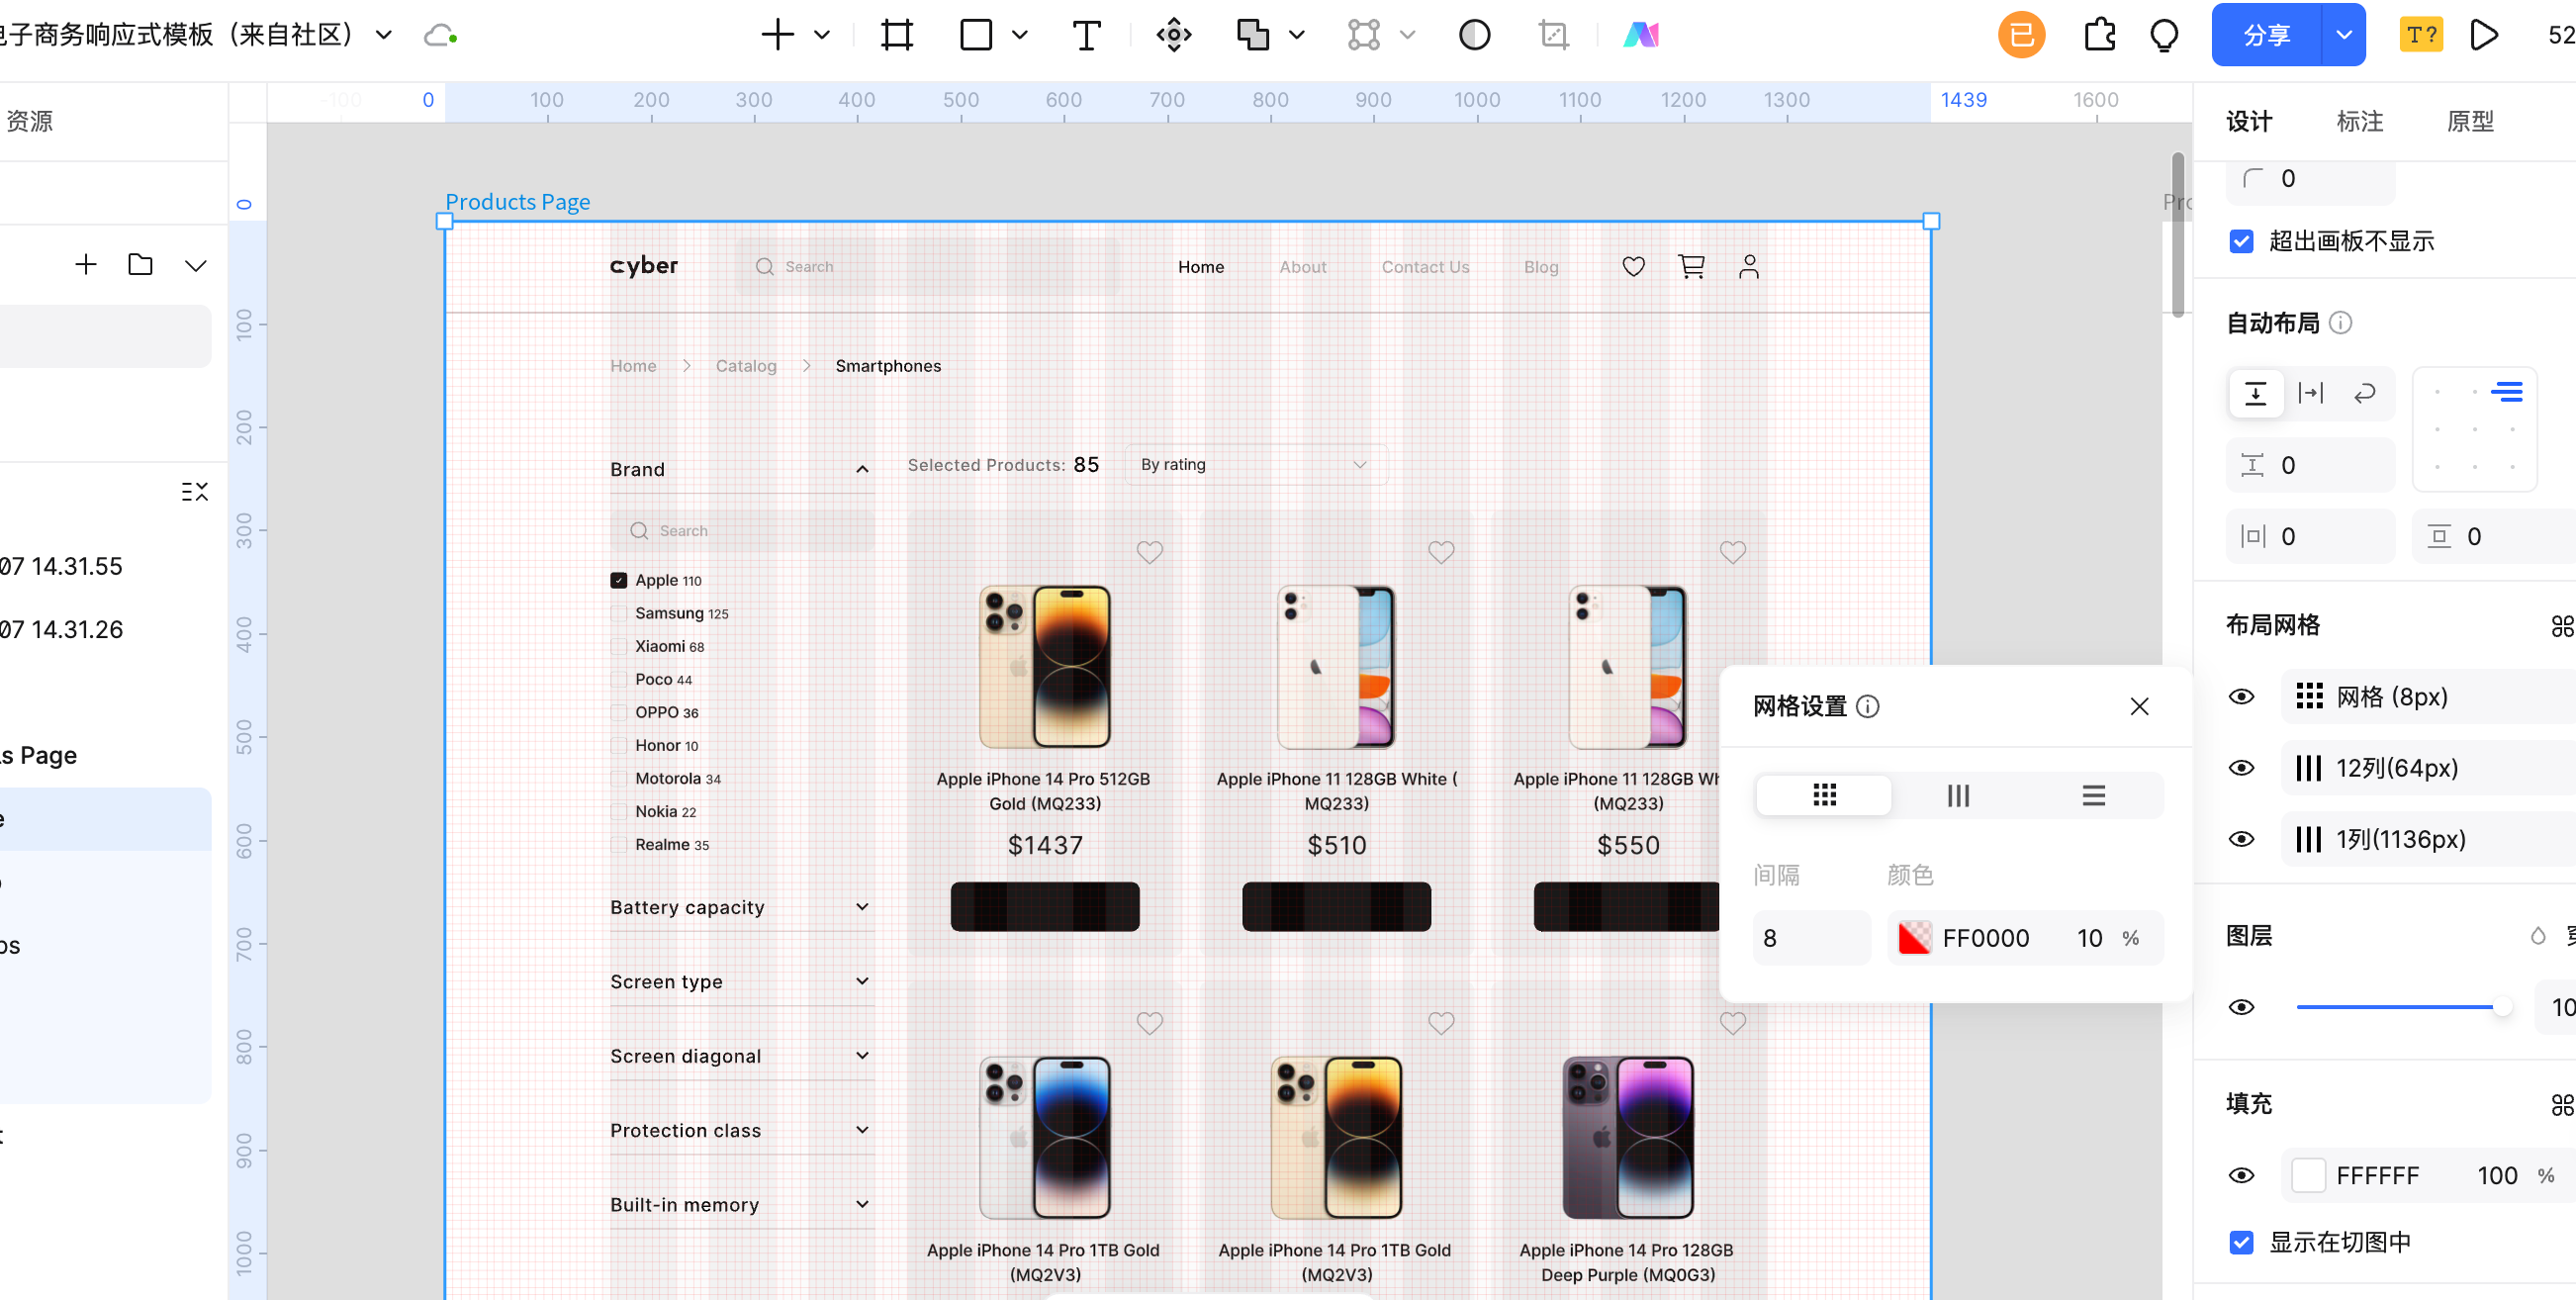Open the white FFFFFF fill swatch

[x=2308, y=1175]
